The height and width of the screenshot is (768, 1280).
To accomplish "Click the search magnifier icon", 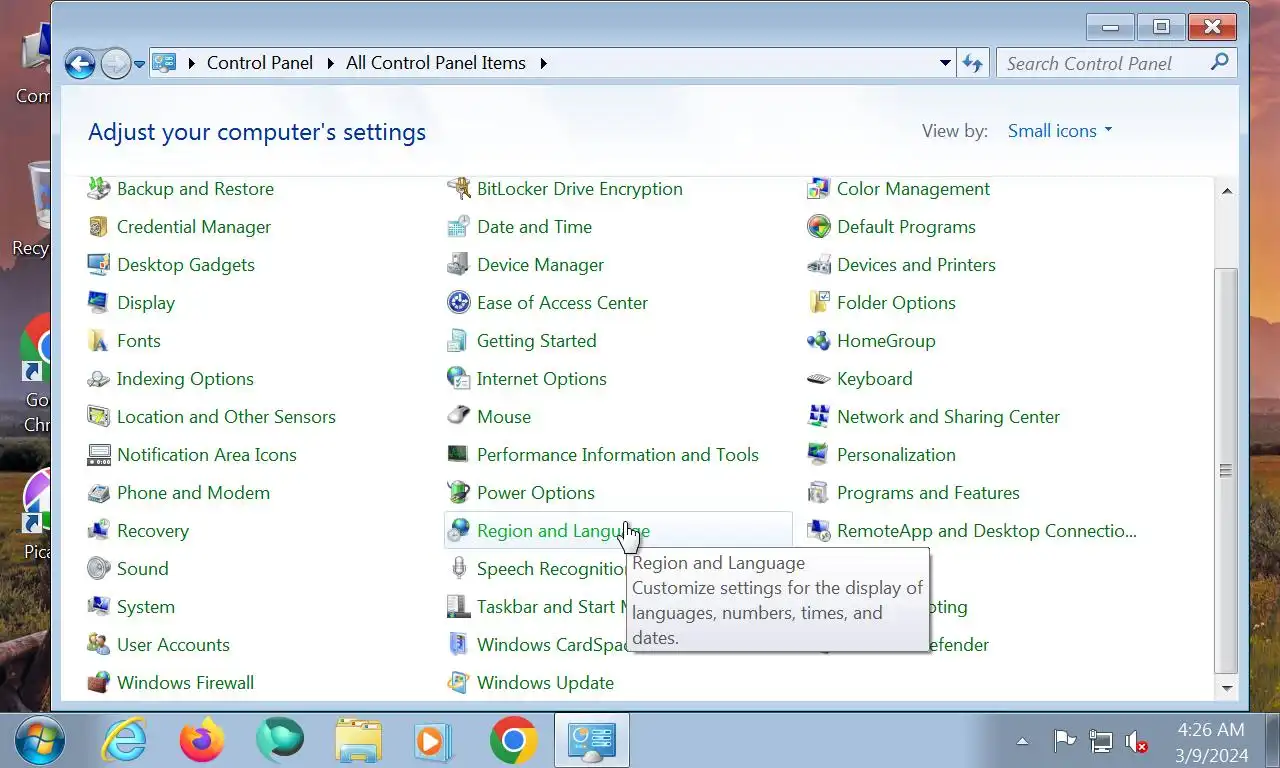I will tap(1219, 62).
